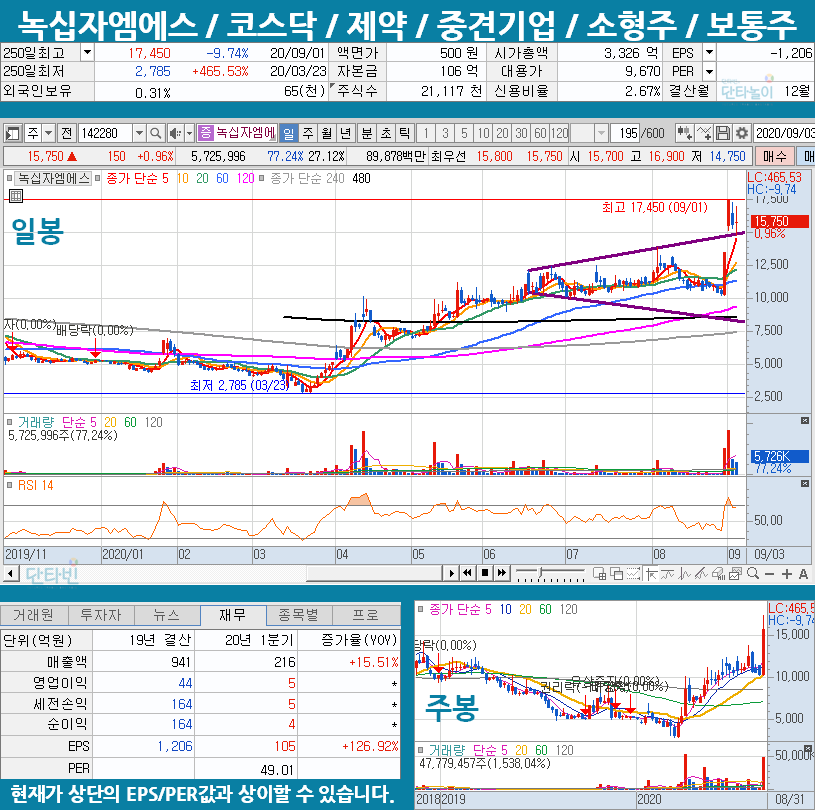Click the chart screenshot copy icon
The width and height of the screenshot is (815, 810).
[x=735, y=574]
